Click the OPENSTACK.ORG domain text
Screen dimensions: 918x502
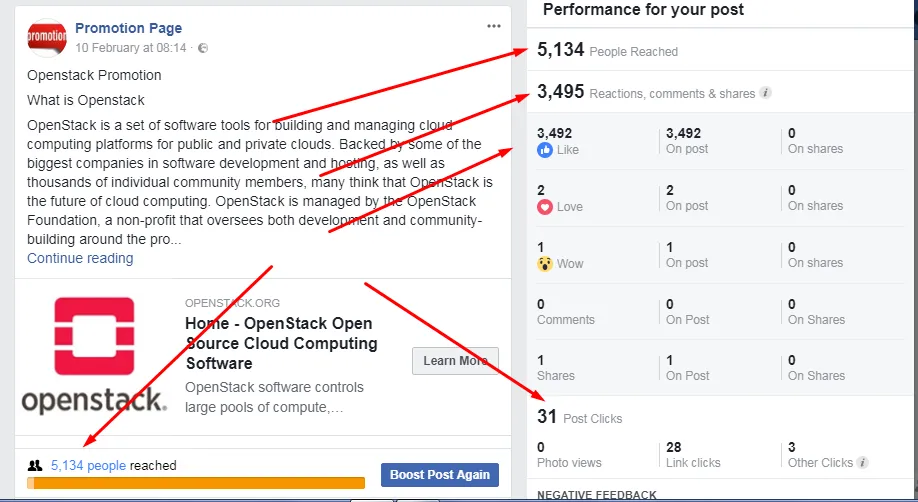(232, 303)
